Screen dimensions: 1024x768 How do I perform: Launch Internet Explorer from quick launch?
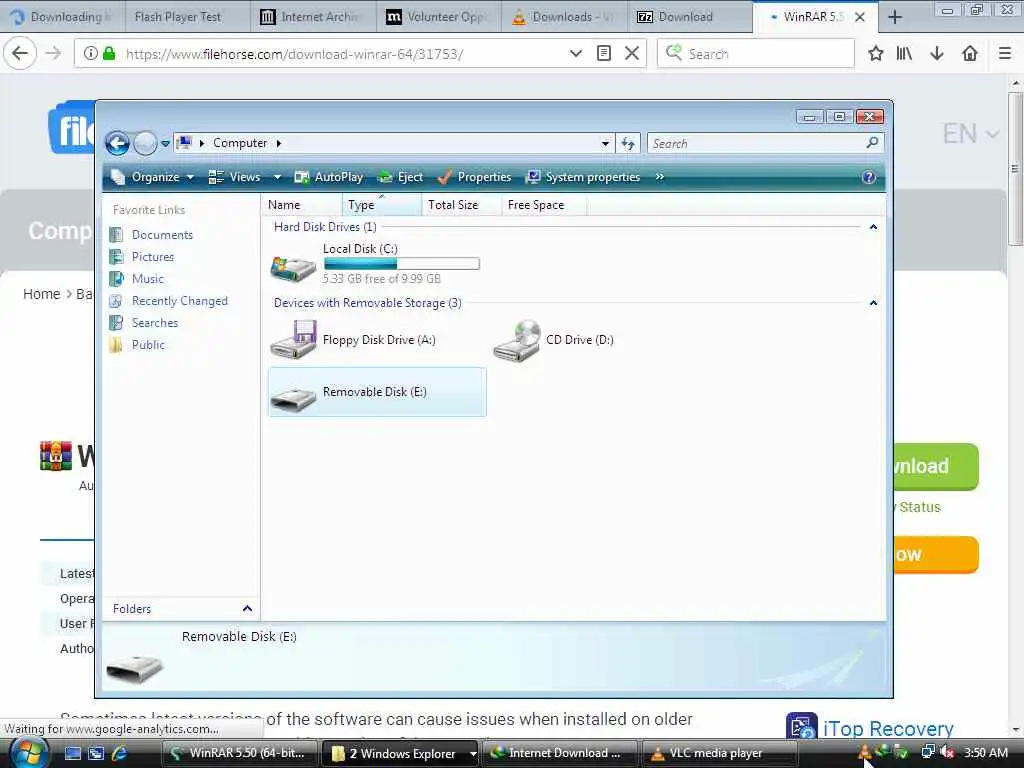[x=120, y=753]
